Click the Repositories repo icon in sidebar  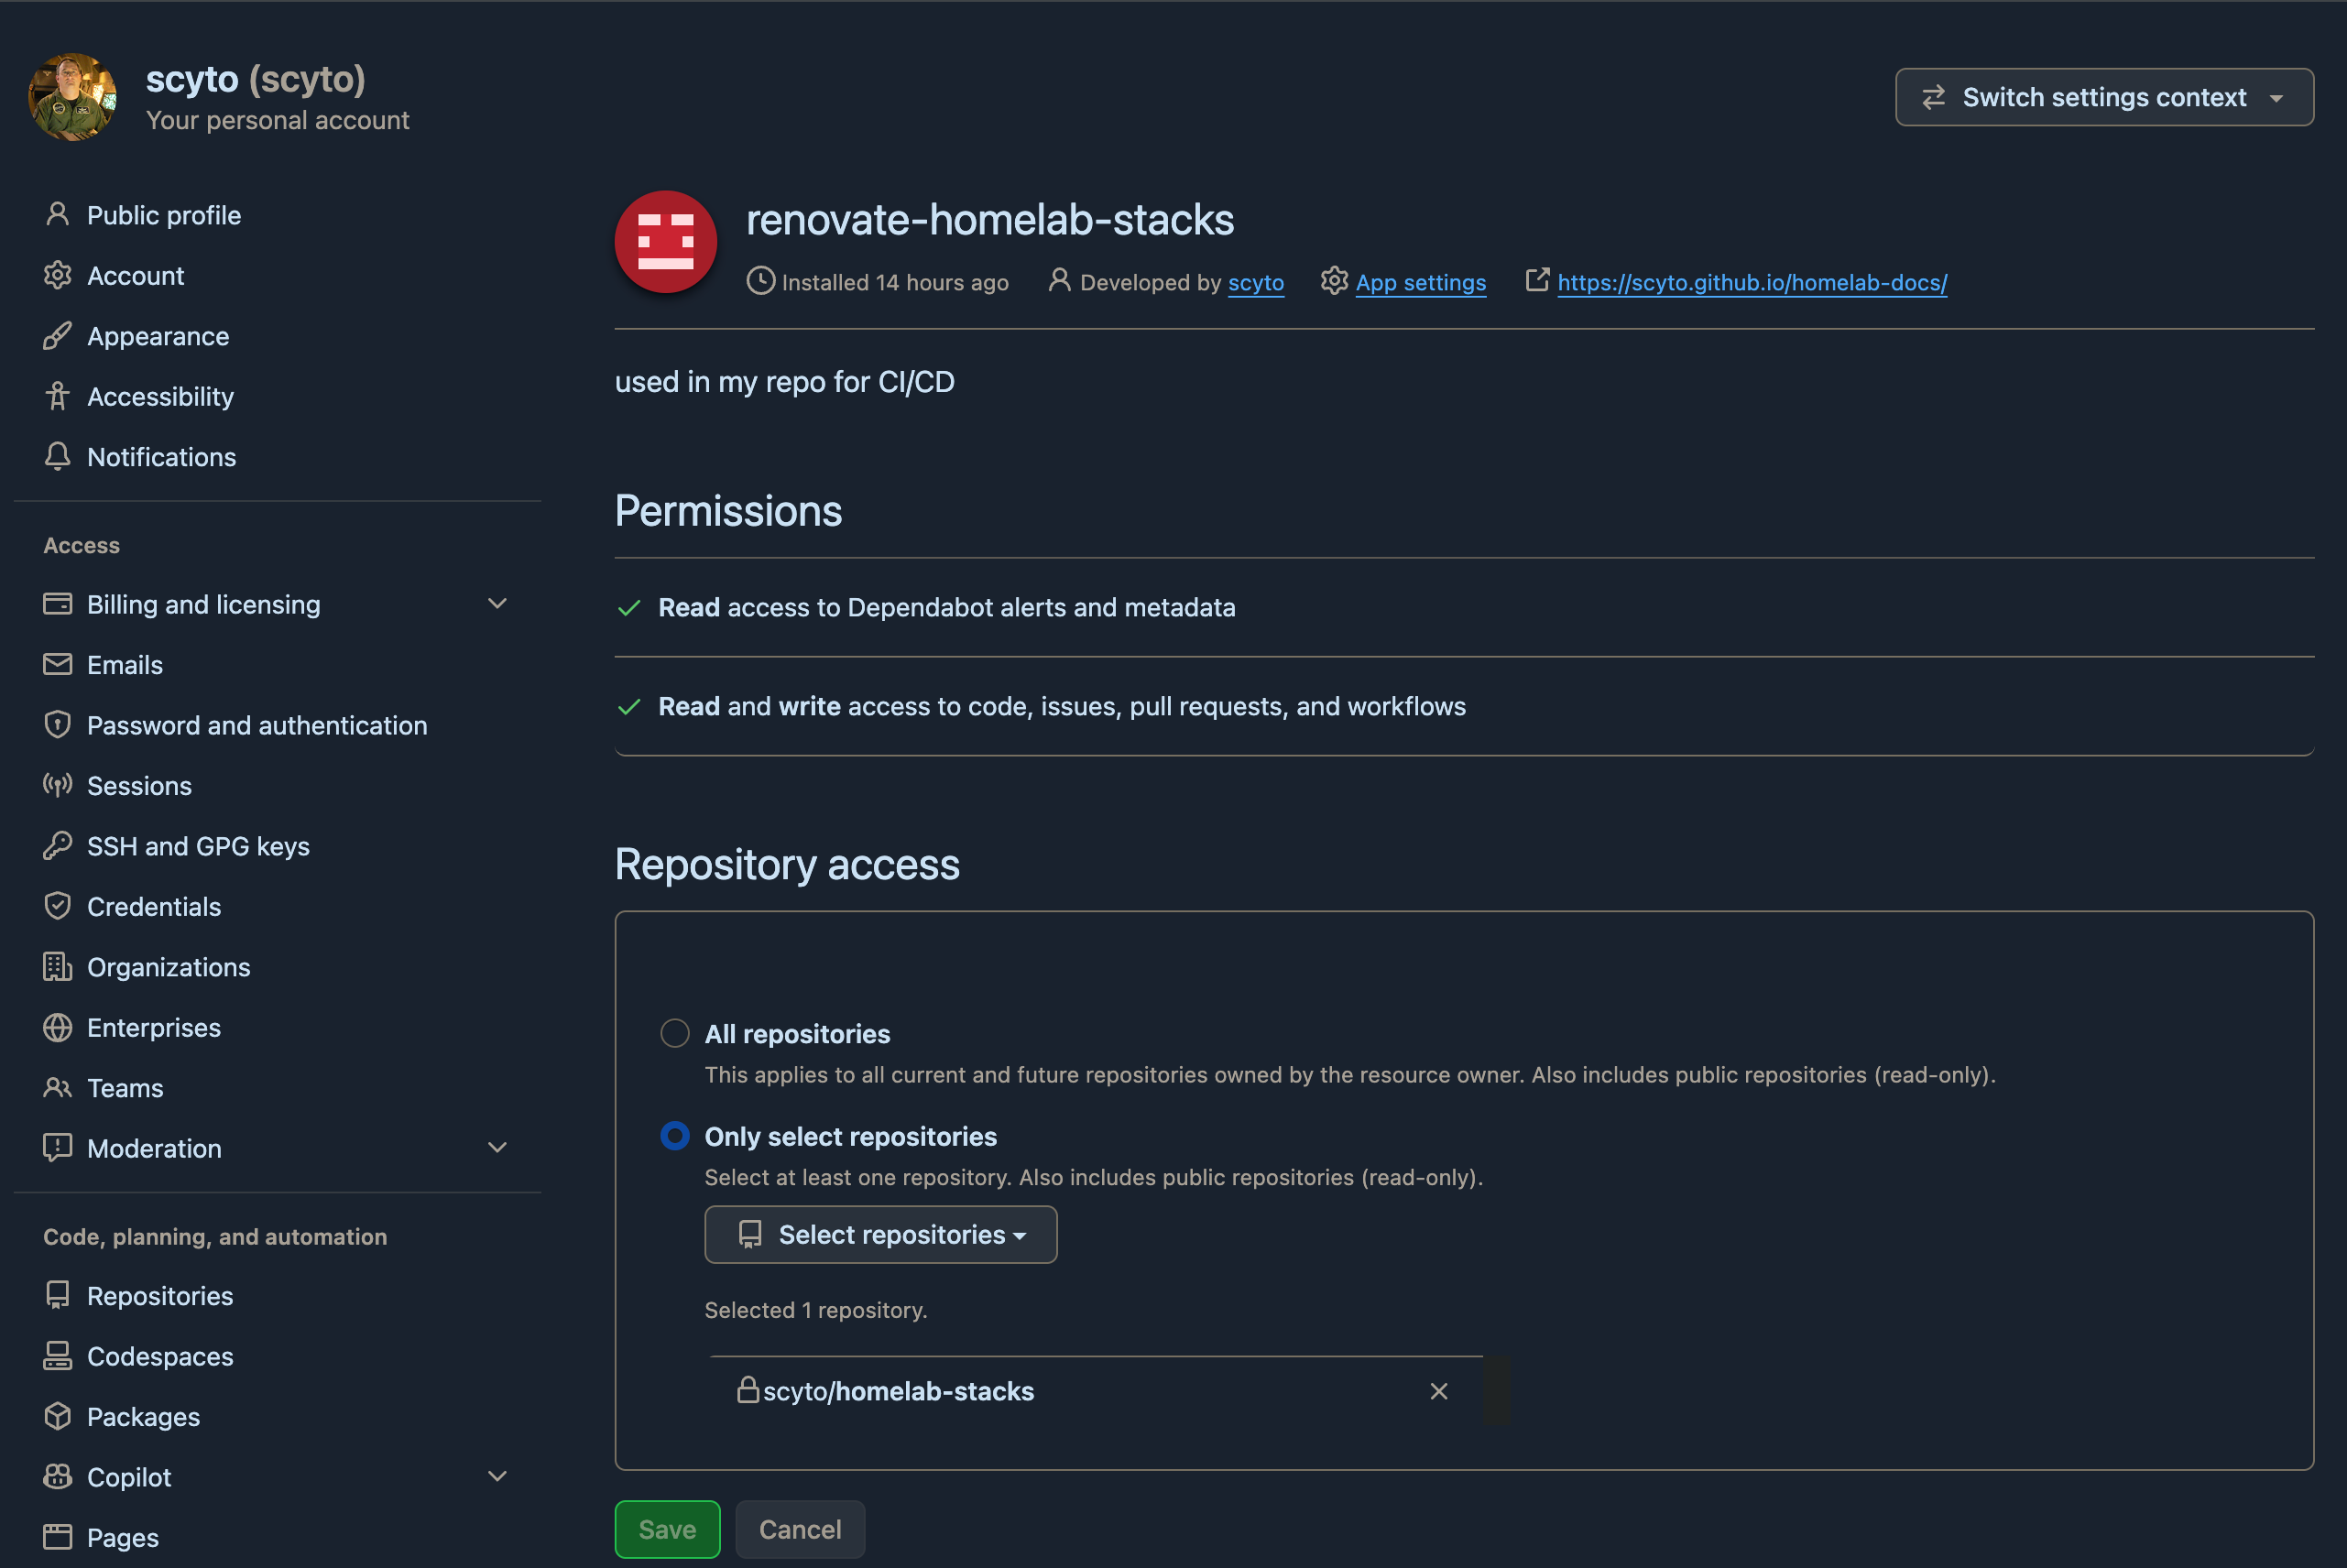coord(57,1295)
